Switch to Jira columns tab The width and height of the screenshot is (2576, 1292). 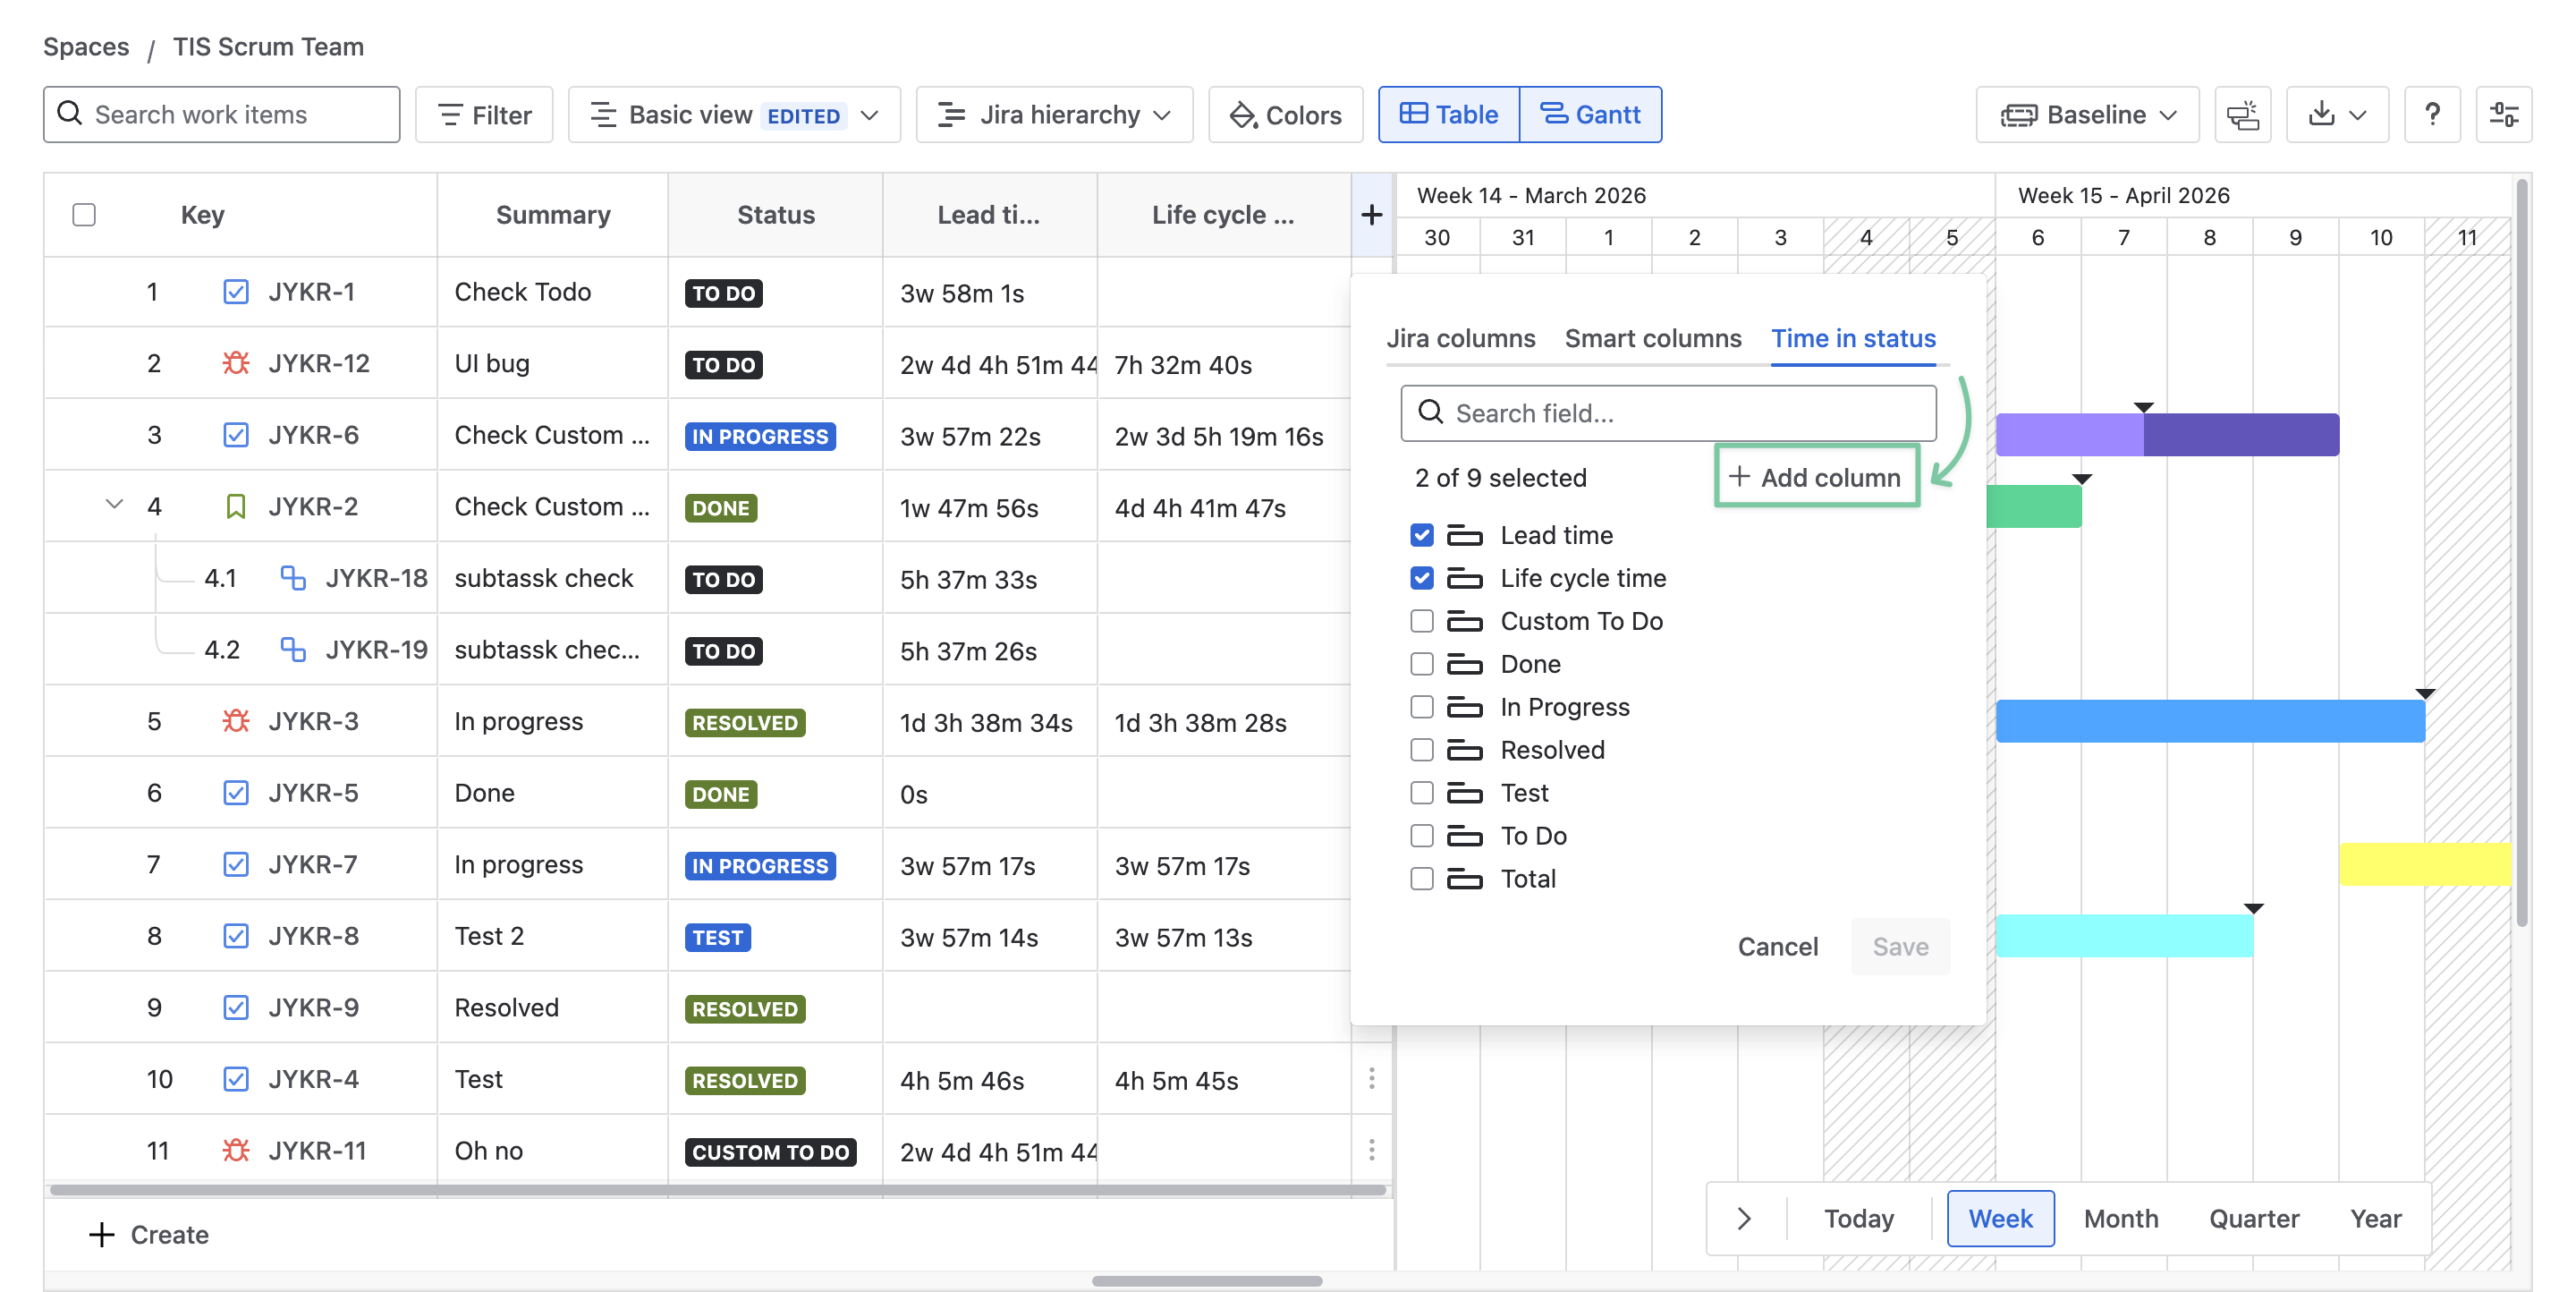click(1460, 338)
